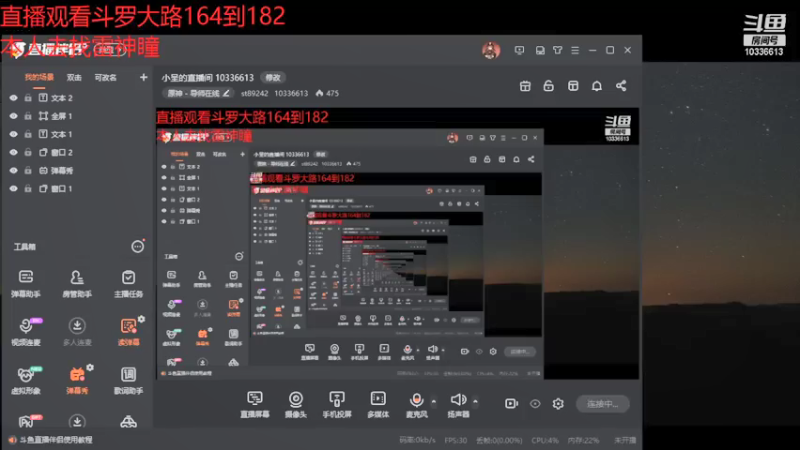Open the hamburger menu in title bar
Image resolution: width=800 pixels, height=450 pixels.
(575, 50)
